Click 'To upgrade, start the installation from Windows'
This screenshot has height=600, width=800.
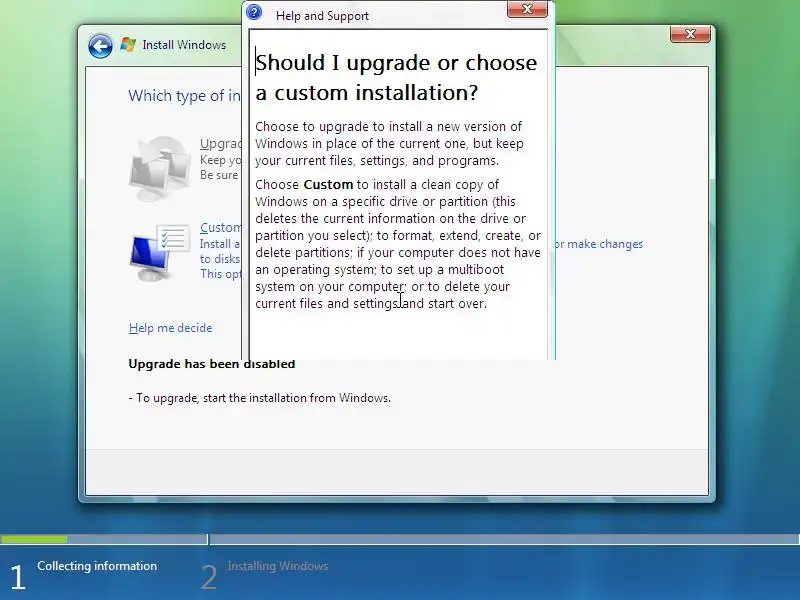click(x=259, y=397)
